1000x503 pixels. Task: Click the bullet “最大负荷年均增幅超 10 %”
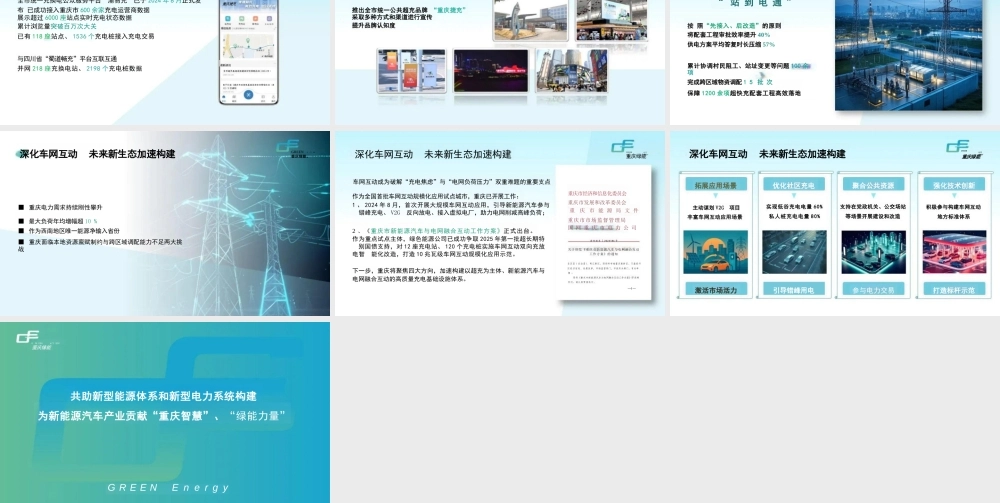coord(62,221)
